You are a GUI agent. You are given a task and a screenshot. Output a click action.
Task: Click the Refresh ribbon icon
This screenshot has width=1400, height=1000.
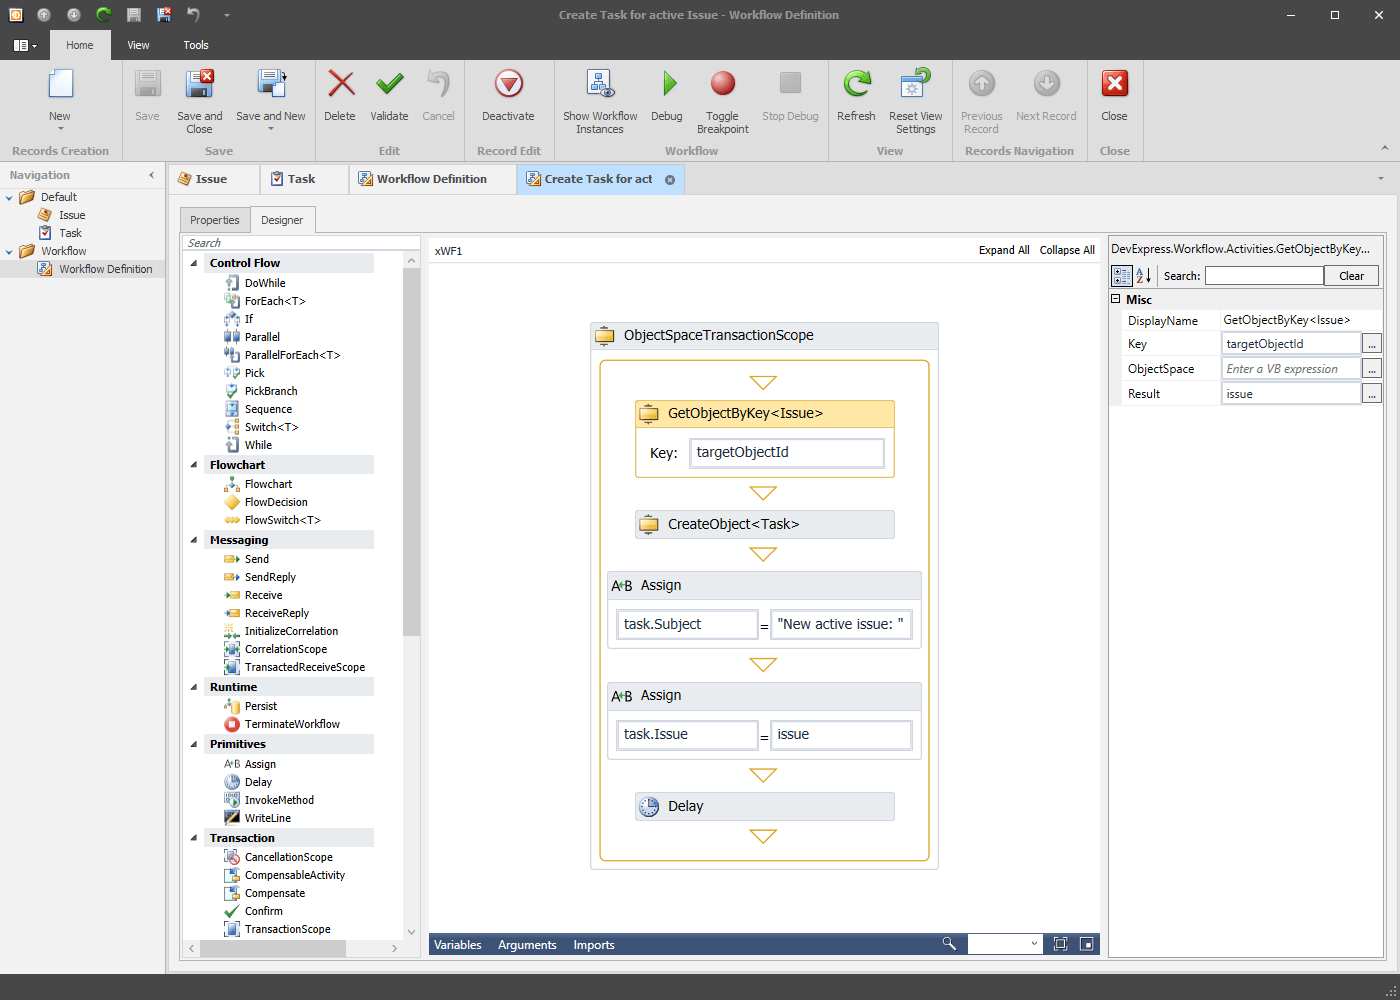coord(856,85)
